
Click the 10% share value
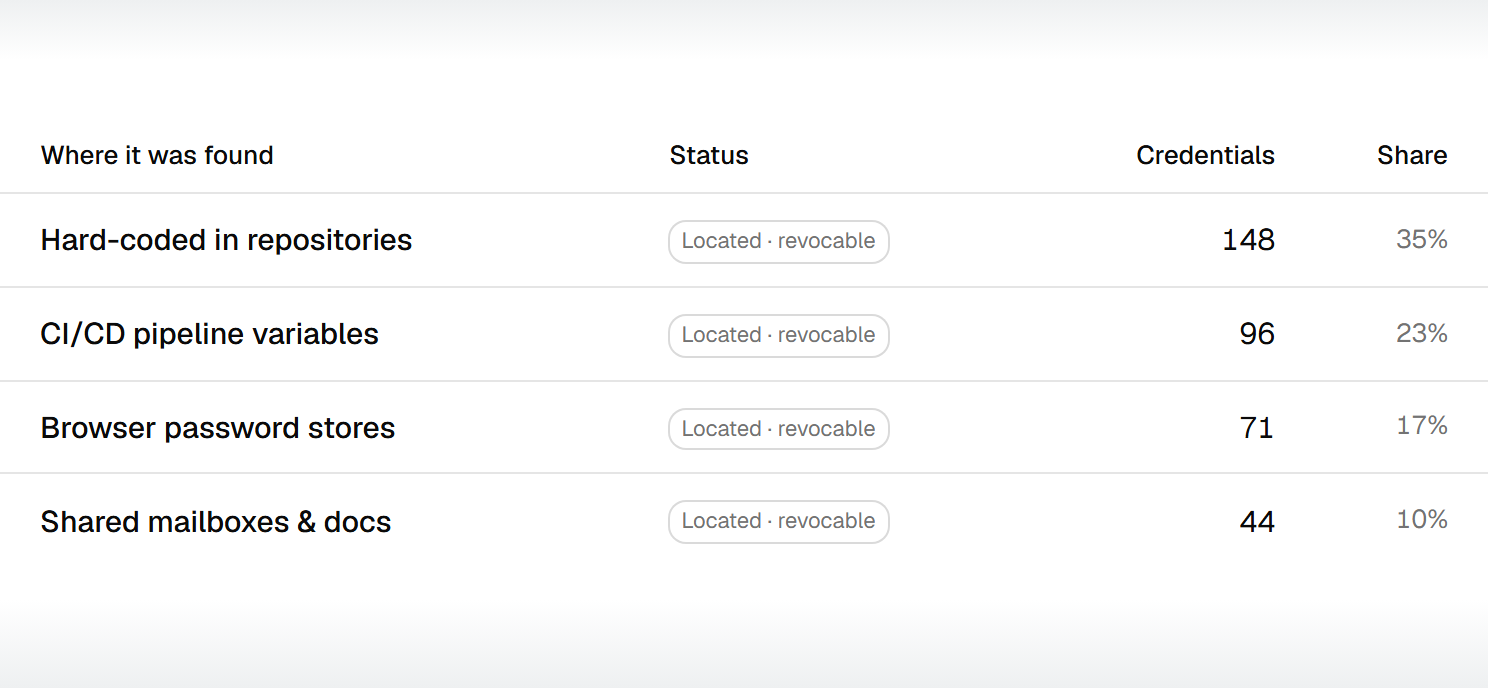(1422, 520)
